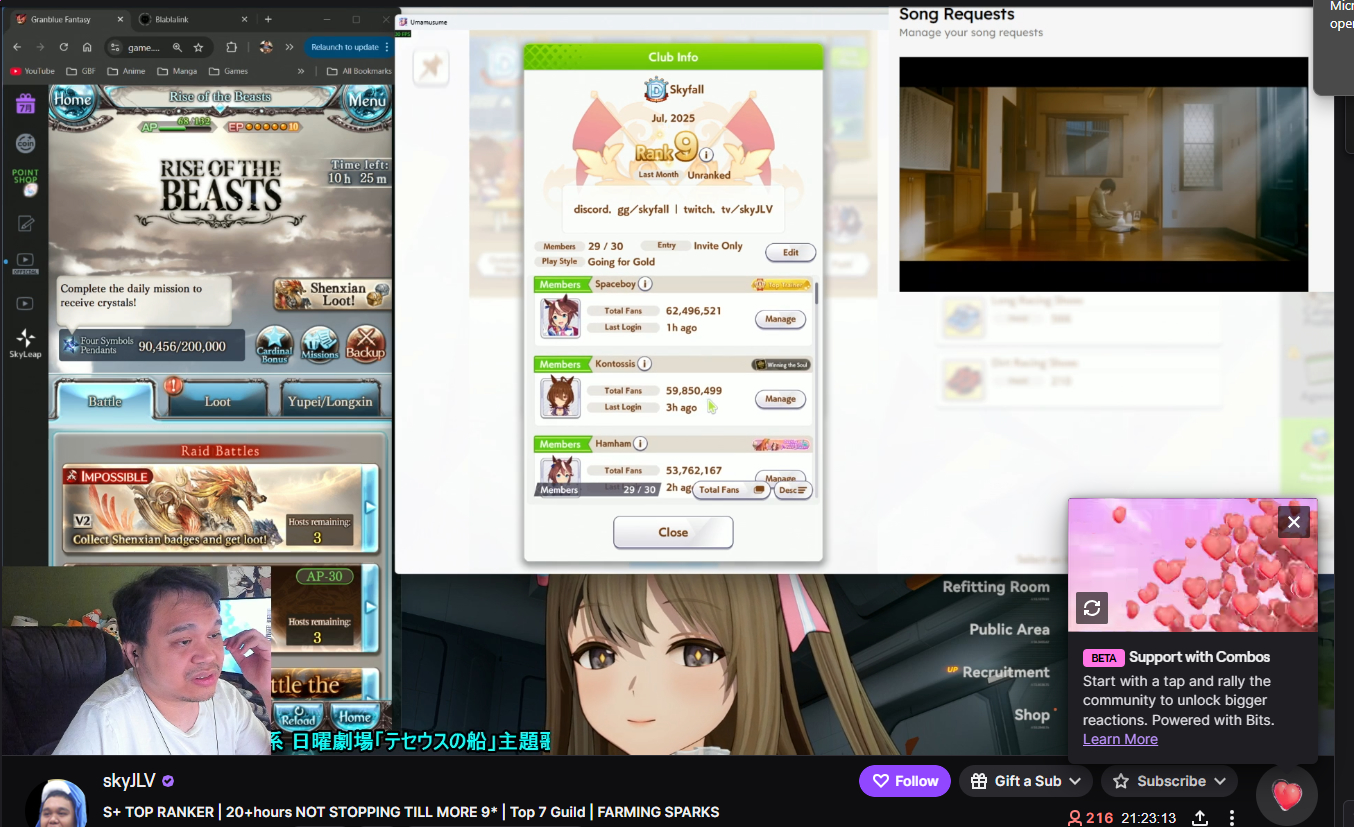This screenshot has width=1354, height=827.
Task: Expand the Impossible Shenxian raid arrow
Action: point(370,507)
